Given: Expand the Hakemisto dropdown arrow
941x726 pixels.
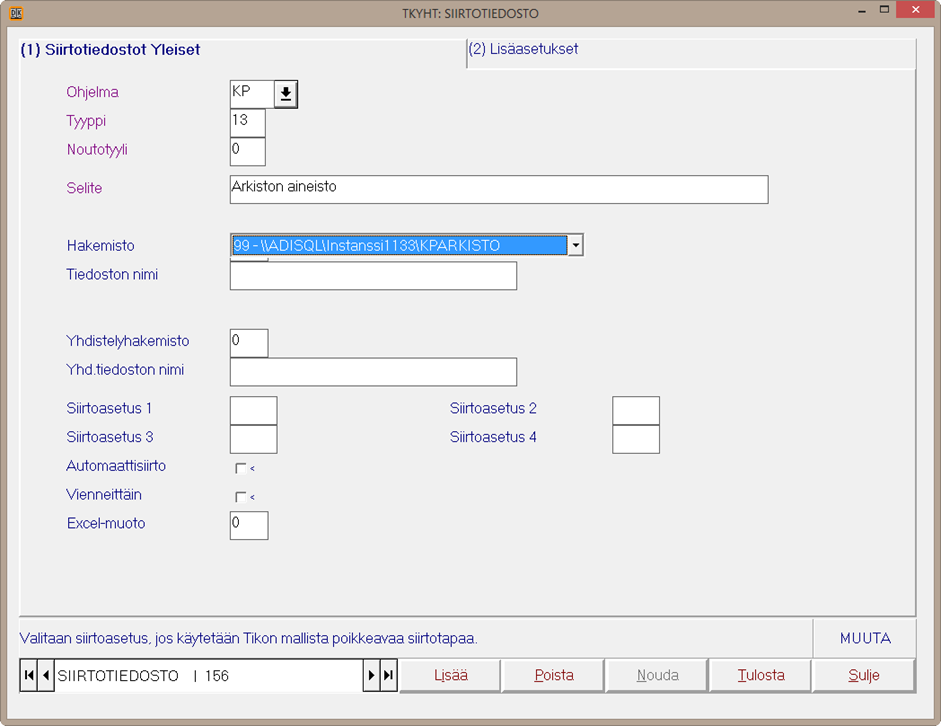Looking at the screenshot, I should pyautogui.click(x=575, y=245).
